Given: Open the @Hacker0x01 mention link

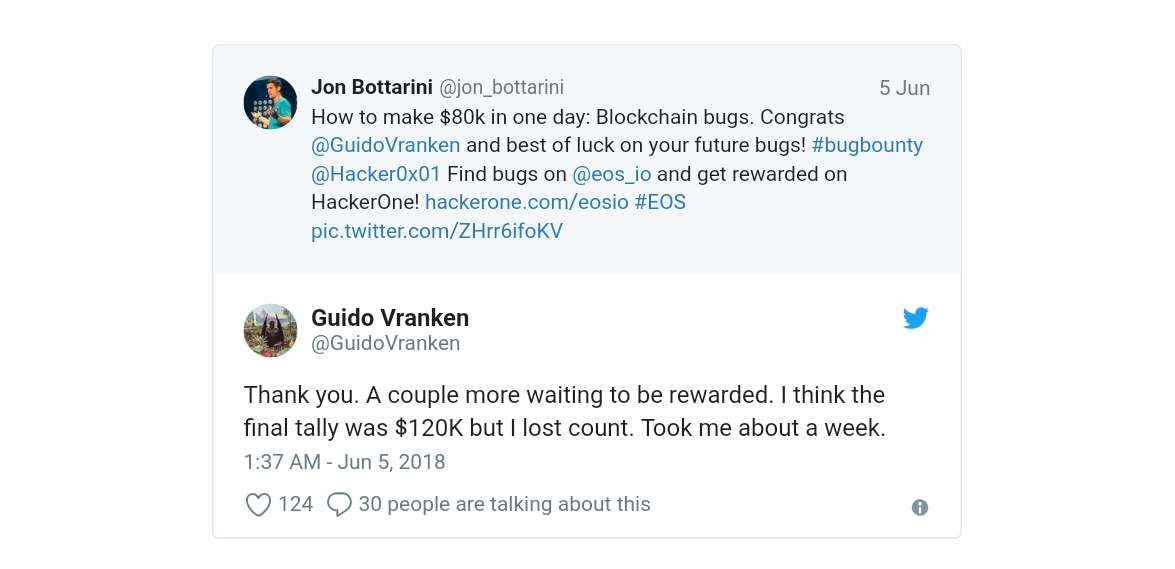Looking at the screenshot, I should pyautogui.click(x=376, y=174).
